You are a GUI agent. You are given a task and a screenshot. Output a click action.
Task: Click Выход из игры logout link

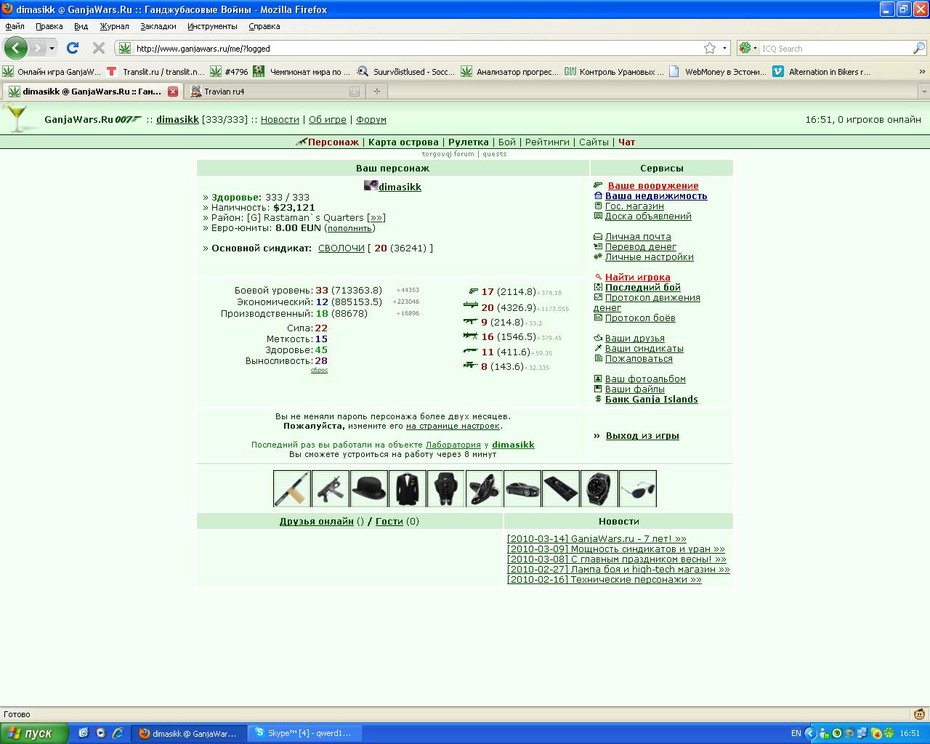(642, 435)
